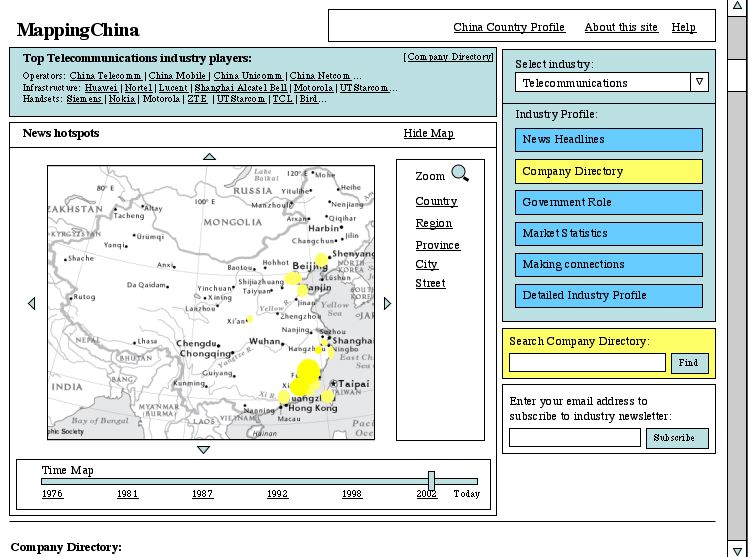Set map zoom to City level
This screenshot has width=748, height=557.
click(426, 264)
